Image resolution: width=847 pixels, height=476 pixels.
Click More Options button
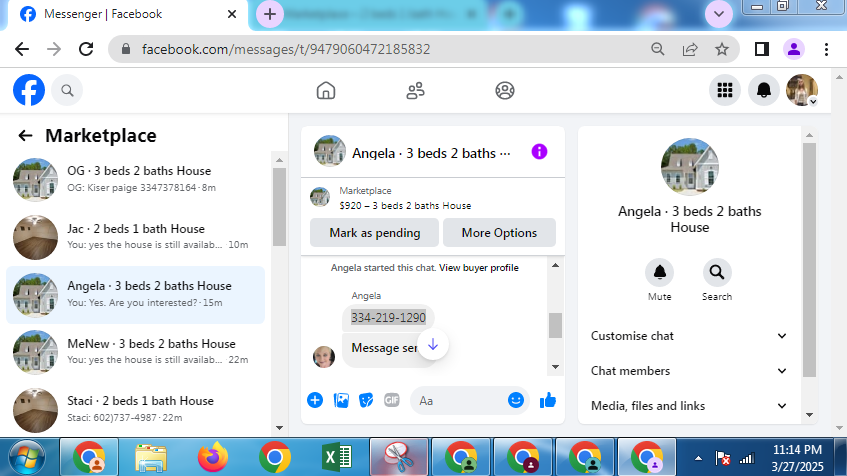click(x=499, y=233)
